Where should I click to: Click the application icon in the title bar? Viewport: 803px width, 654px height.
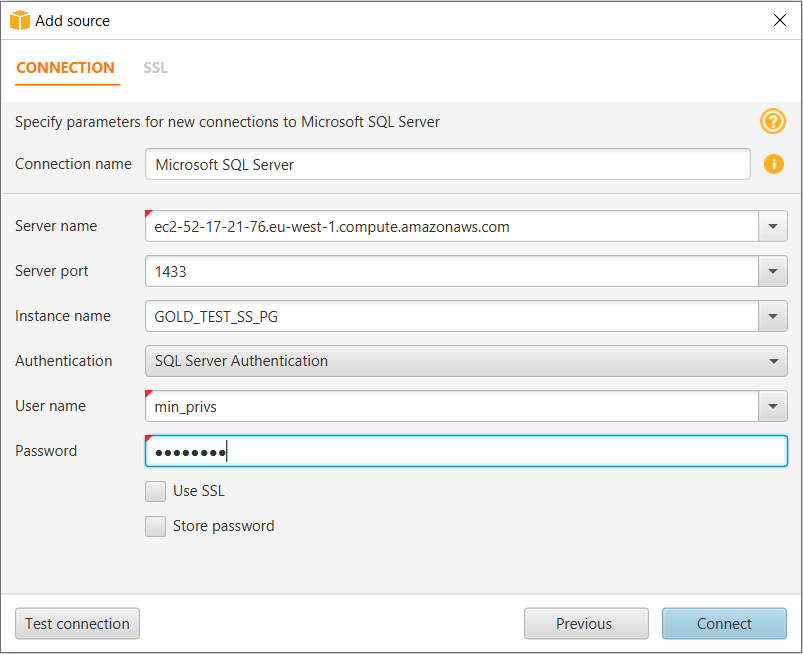click(19, 19)
